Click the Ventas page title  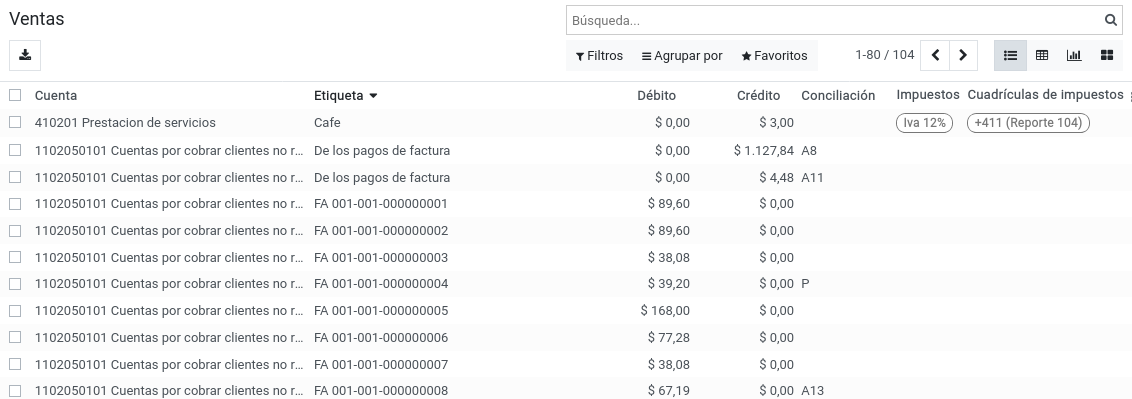coord(37,19)
